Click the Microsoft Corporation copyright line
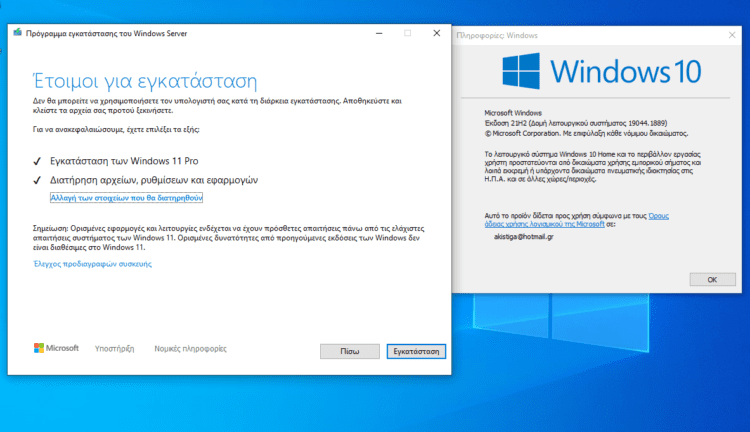Image resolution: width=750 pixels, height=432 pixels. pos(586,133)
